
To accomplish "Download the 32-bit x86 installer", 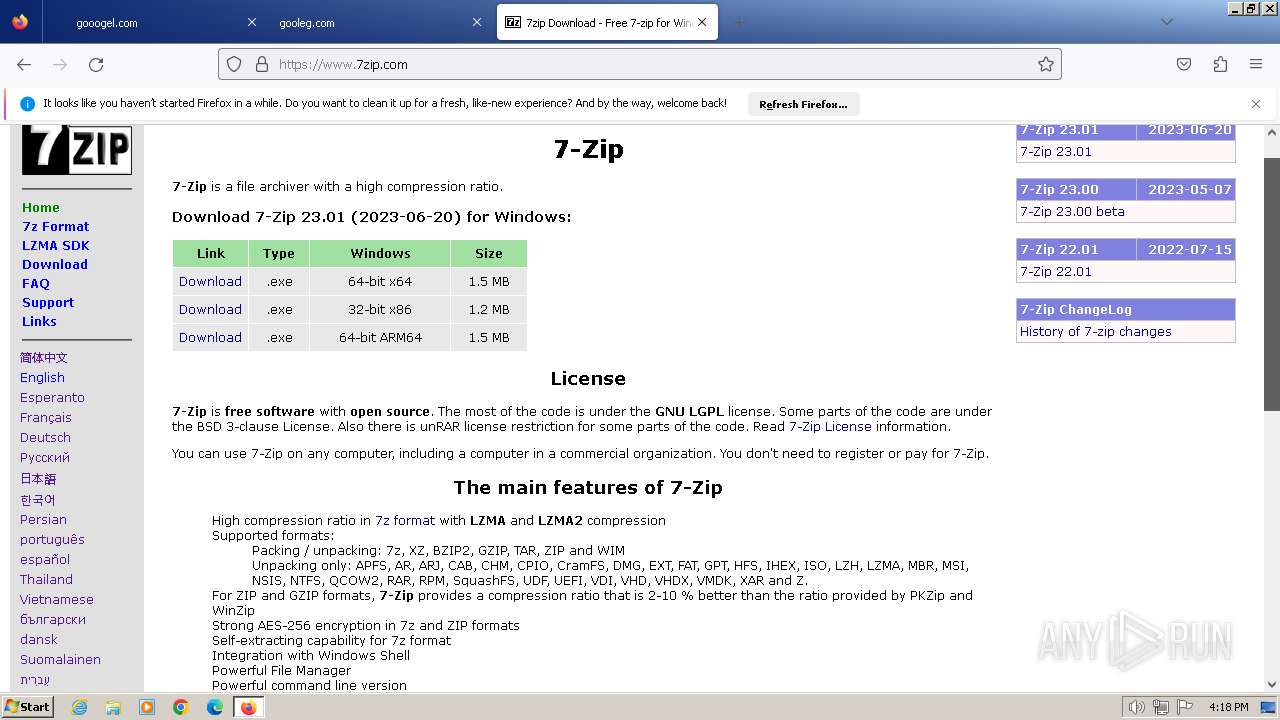I will [x=210, y=310].
